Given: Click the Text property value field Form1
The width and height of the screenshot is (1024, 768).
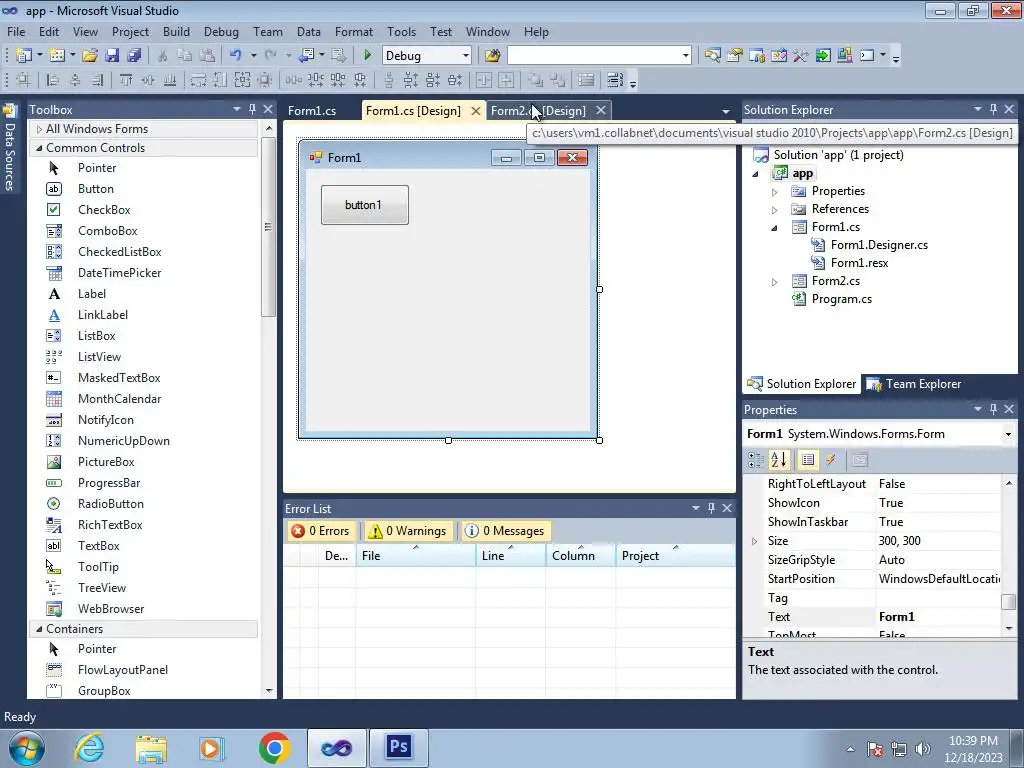Looking at the screenshot, I should (x=937, y=616).
